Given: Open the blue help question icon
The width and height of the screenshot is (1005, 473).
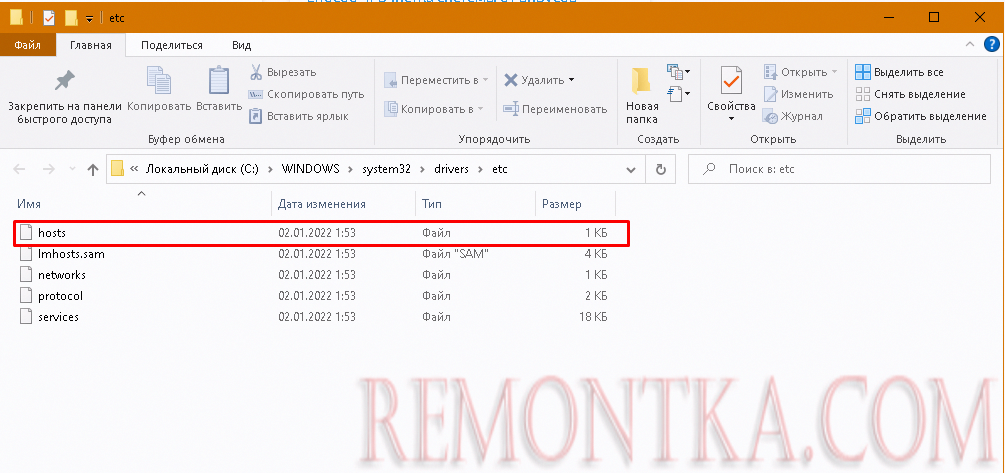Looking at the screenshot, I should tap(990, 44).
